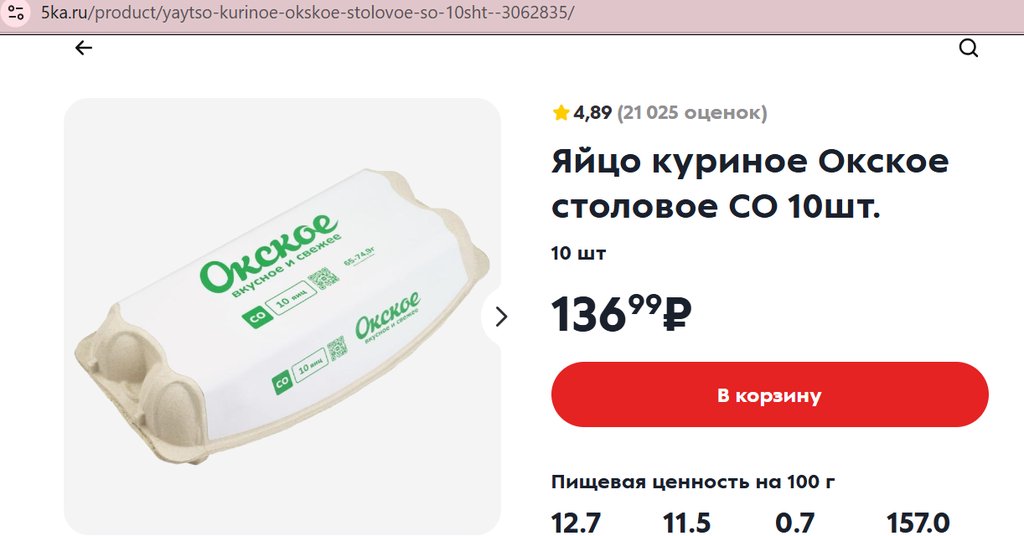Viewport: 1024px width, 536px height.
Task: Open the 21 025 оценок reviews link
Action: 692,113
